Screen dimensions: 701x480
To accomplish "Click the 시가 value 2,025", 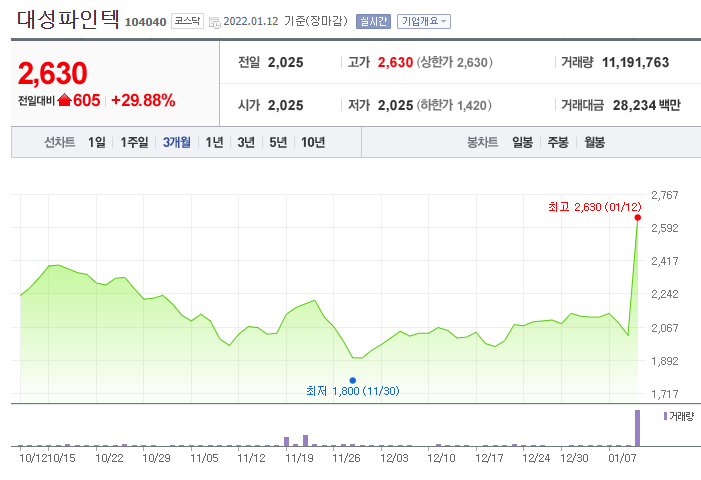I will pos(286,105).
